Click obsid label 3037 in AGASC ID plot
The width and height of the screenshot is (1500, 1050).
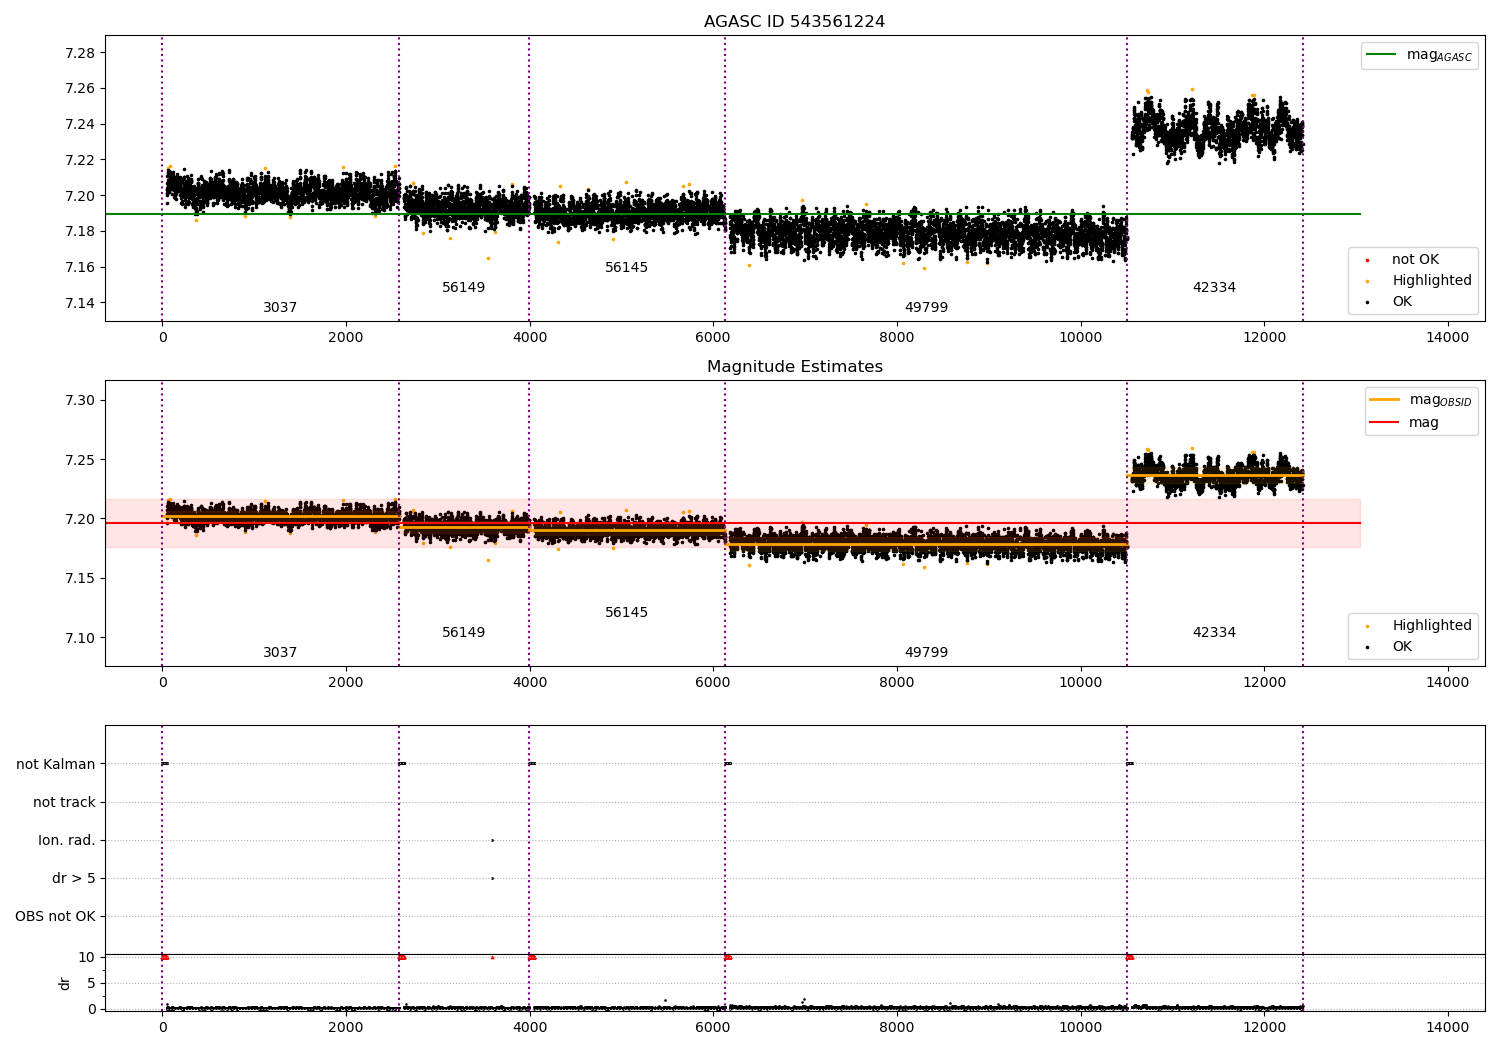coord(280,308)
